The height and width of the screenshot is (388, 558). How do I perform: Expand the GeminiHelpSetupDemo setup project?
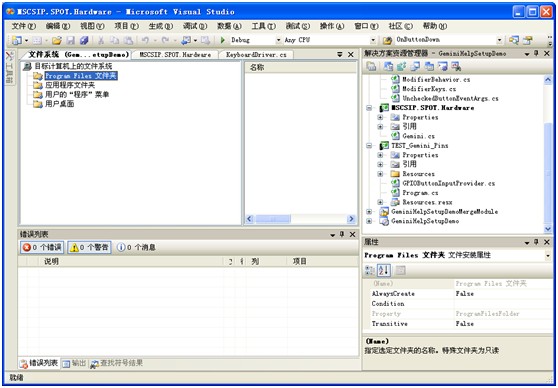(369, 221)
